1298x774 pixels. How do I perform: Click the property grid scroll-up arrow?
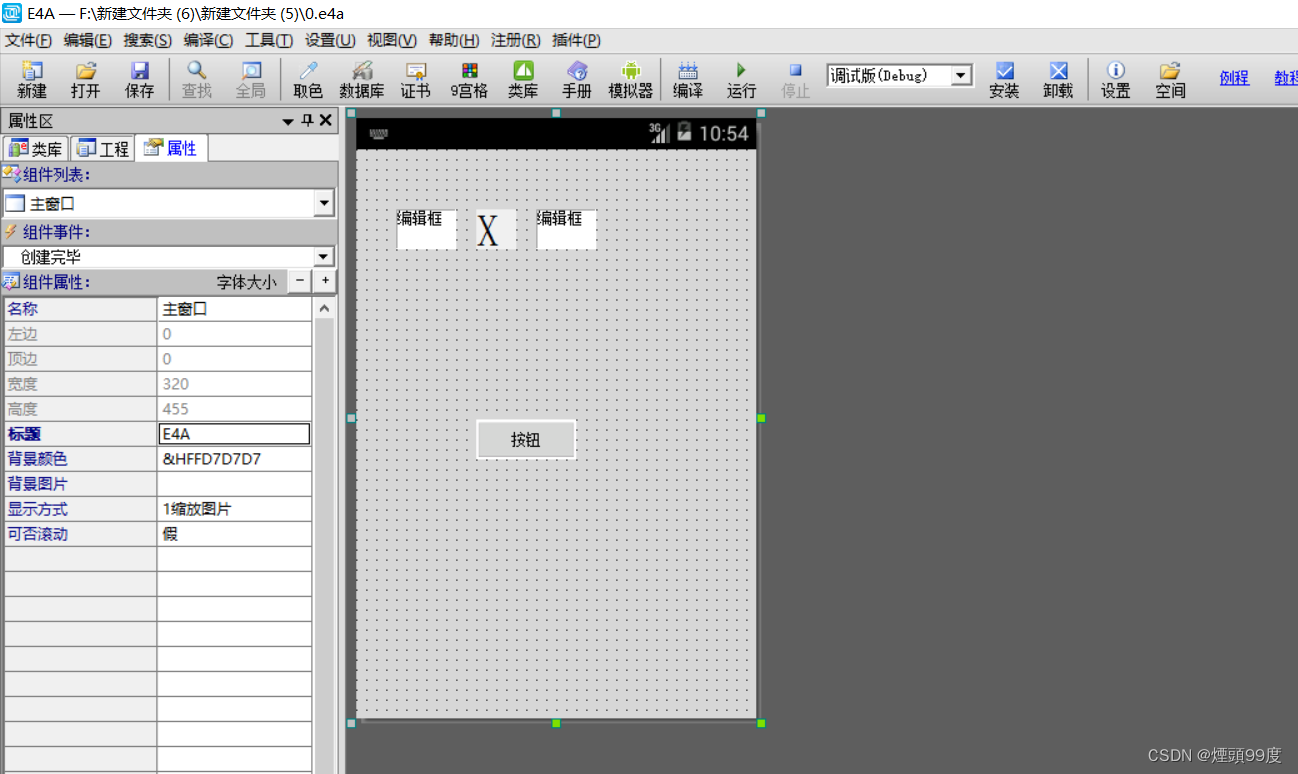tap(324, 308)
